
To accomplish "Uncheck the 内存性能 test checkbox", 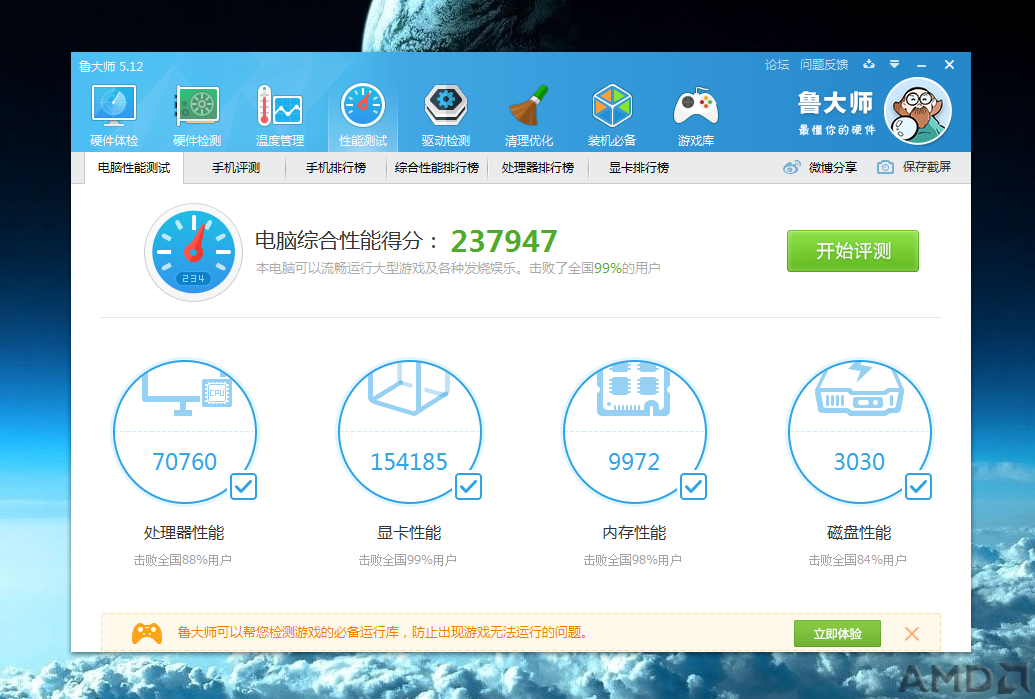I will tap(694, 487).
